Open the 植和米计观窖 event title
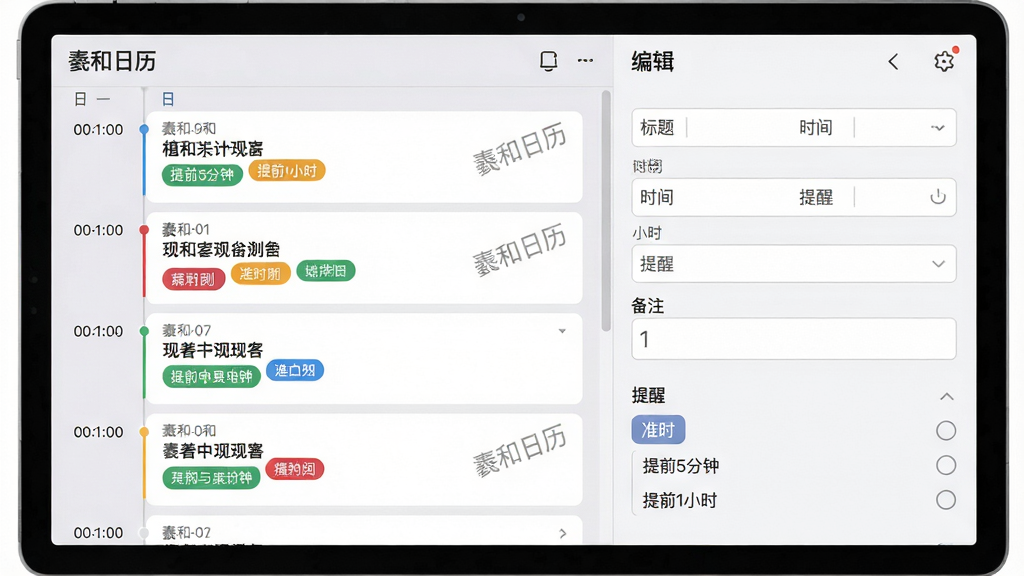1024x576 pixels. click(212, 149)
